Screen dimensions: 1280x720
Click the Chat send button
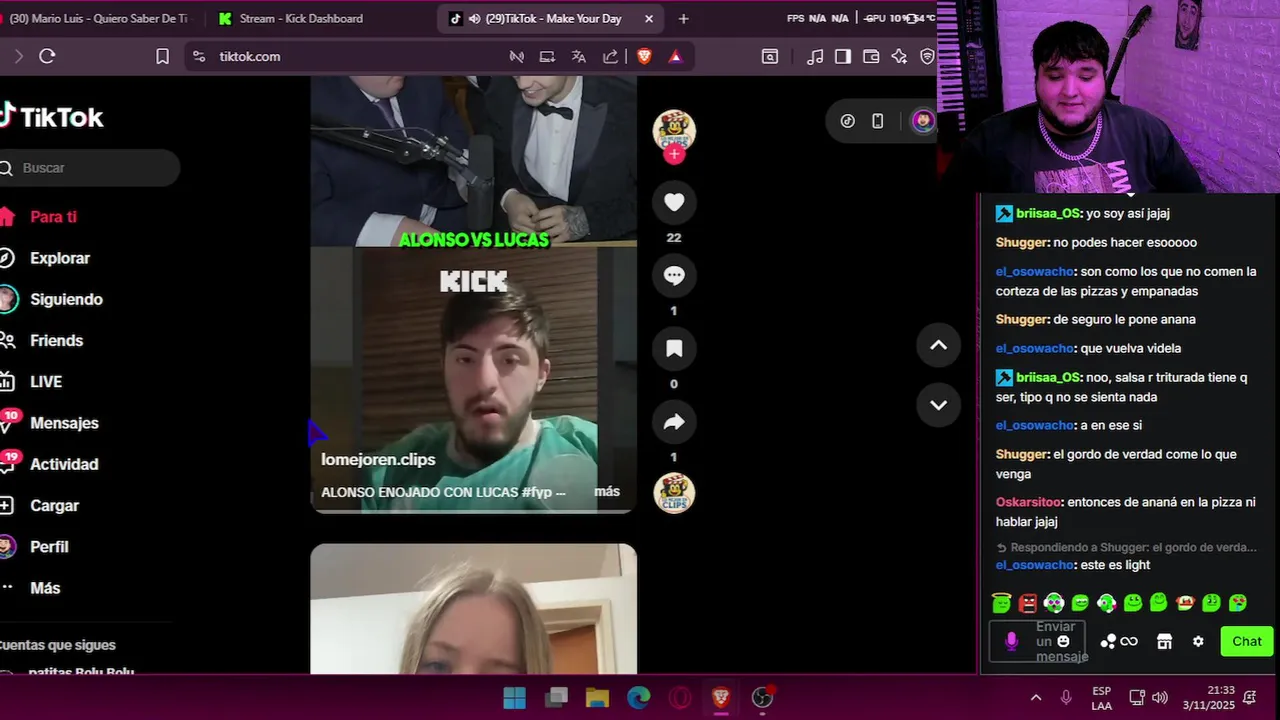1247,642
